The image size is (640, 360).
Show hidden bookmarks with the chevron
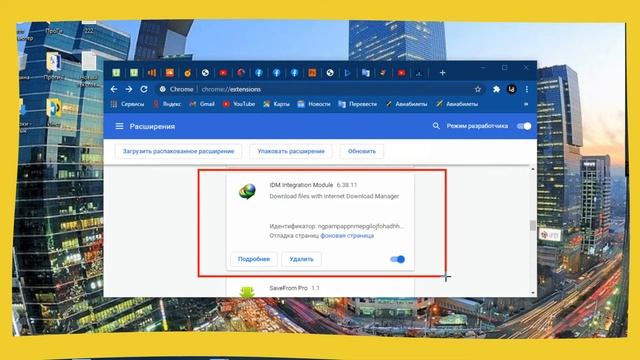[x=526, y=104]
